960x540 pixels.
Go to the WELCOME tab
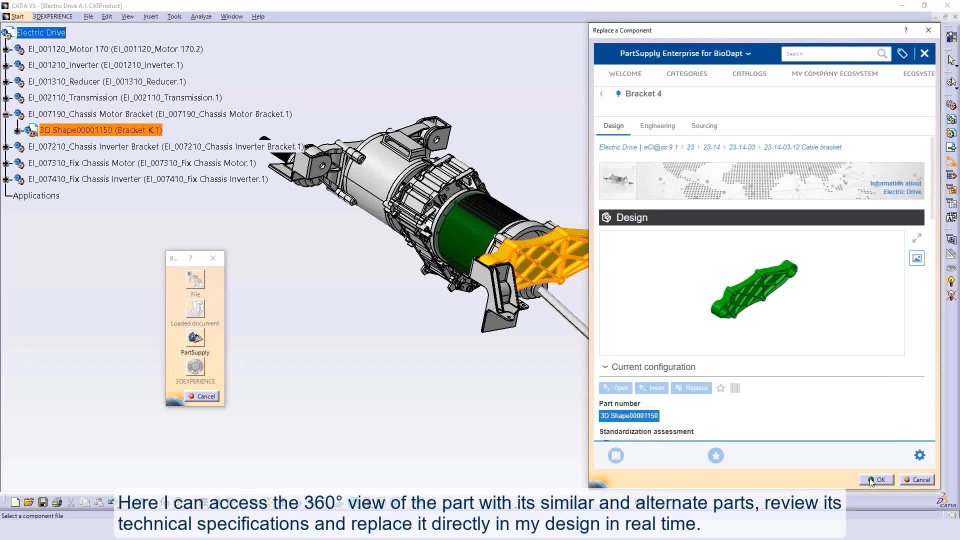click(625, 73)
